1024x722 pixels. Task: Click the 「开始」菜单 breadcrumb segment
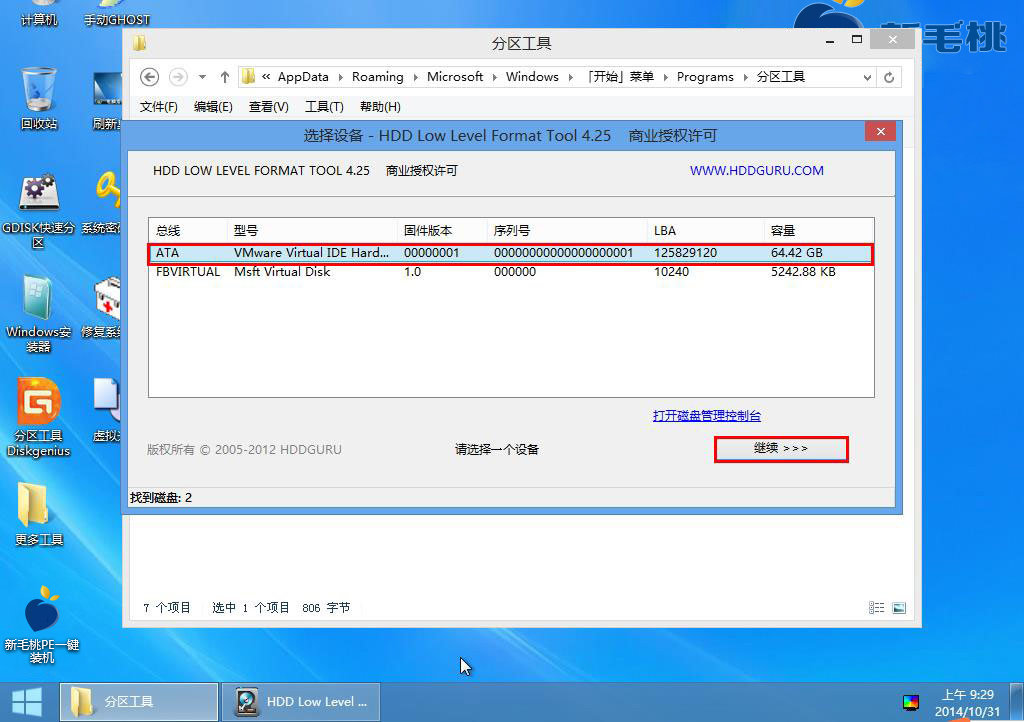(618, 77)
